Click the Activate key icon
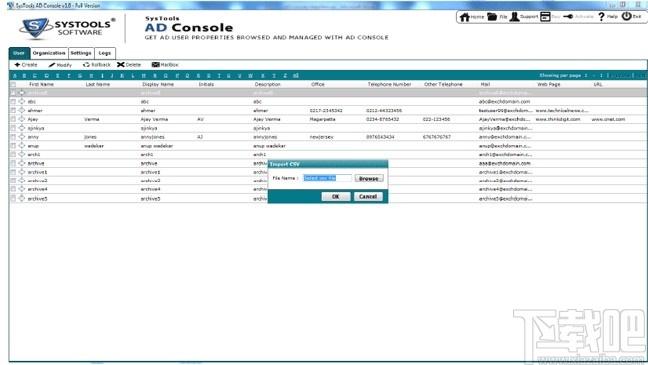 click(x=568, y=17)
